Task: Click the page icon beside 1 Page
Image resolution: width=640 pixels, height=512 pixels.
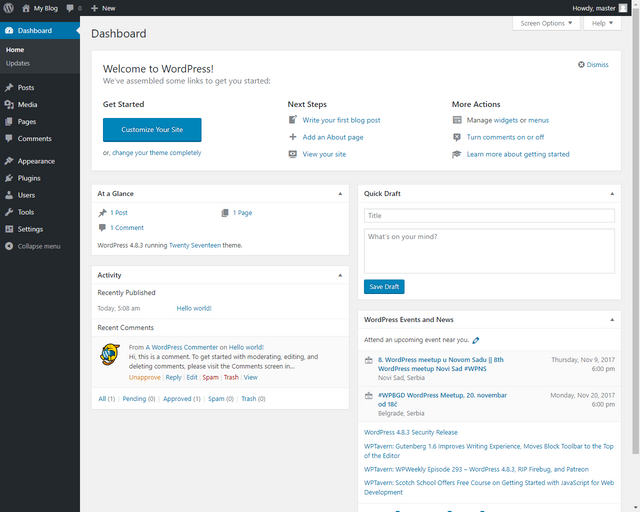Action: tap(225, 213)
